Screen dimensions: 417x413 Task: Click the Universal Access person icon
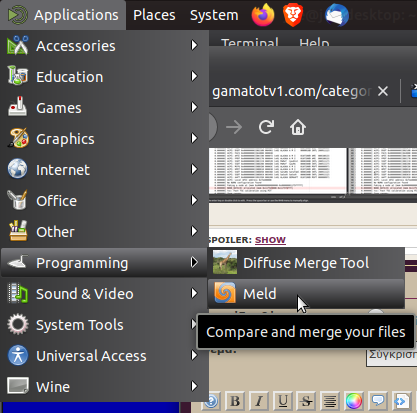point(18,355)
